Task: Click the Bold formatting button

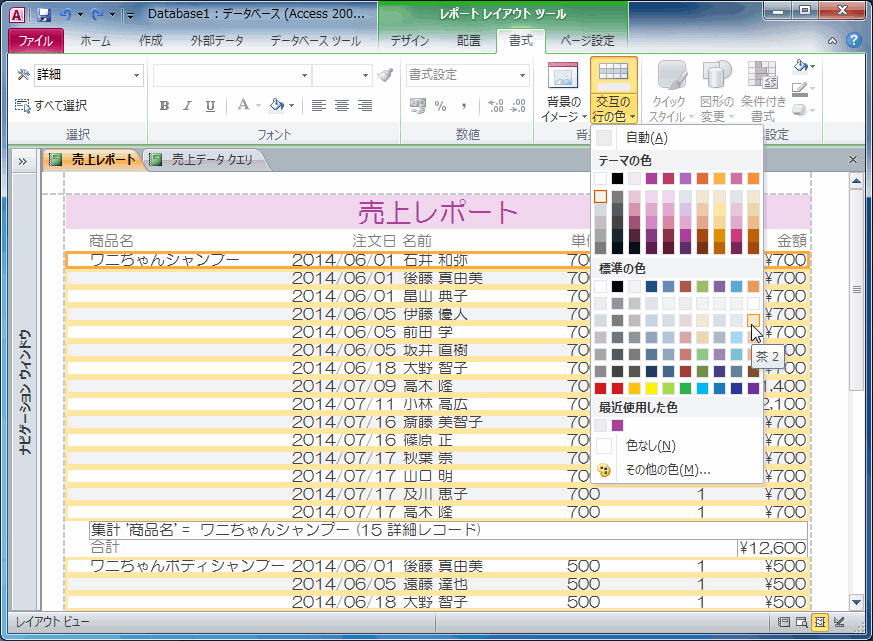Action: (x=163, y=106)
